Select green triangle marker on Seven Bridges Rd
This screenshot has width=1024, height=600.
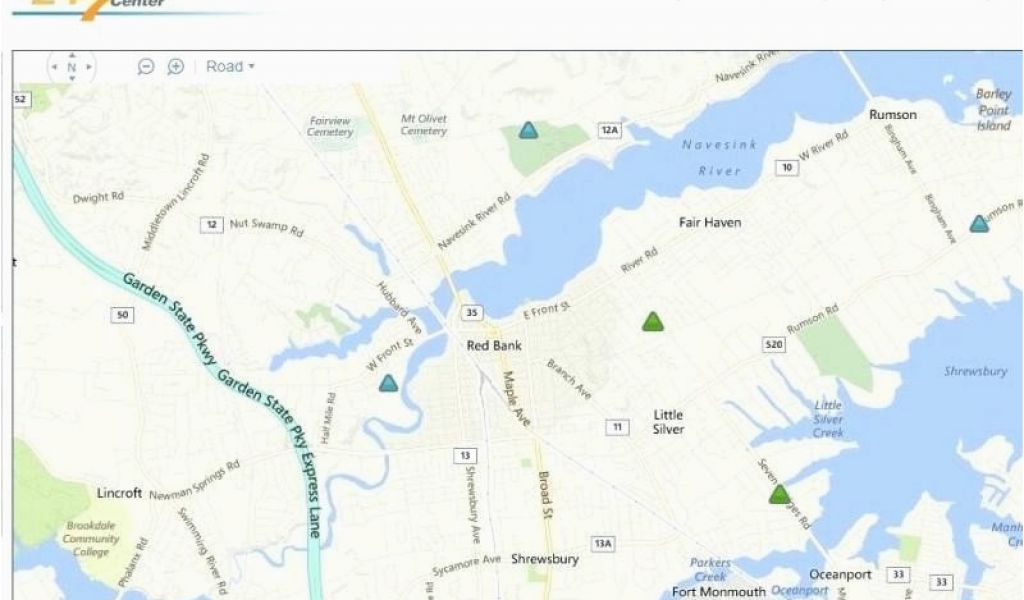click(779, 494)
